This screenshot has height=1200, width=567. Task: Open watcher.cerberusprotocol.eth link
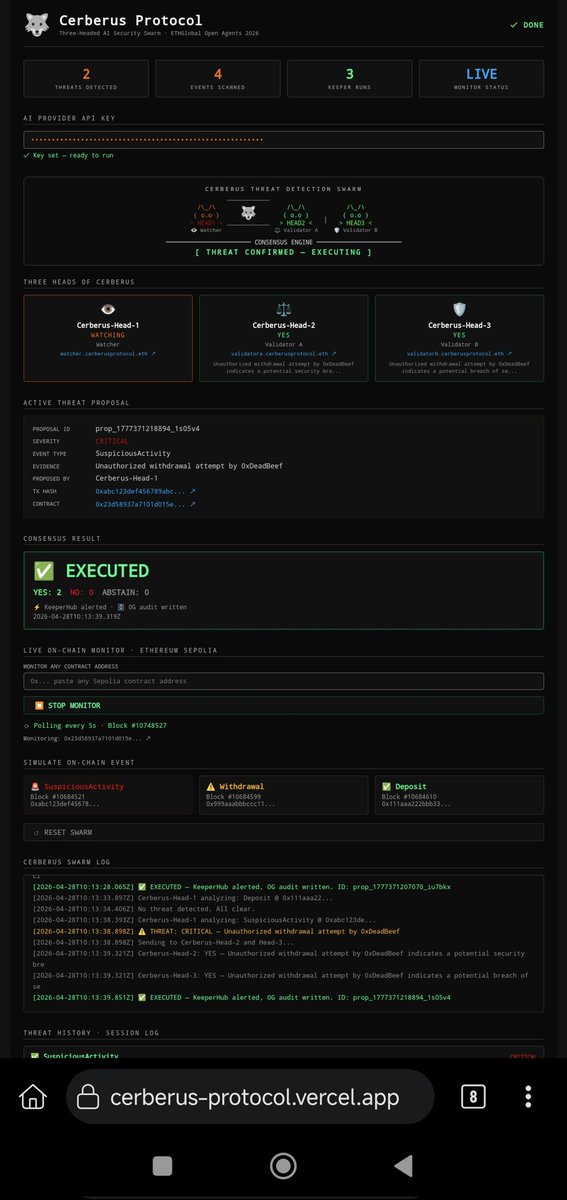click(x=108, y=353)
